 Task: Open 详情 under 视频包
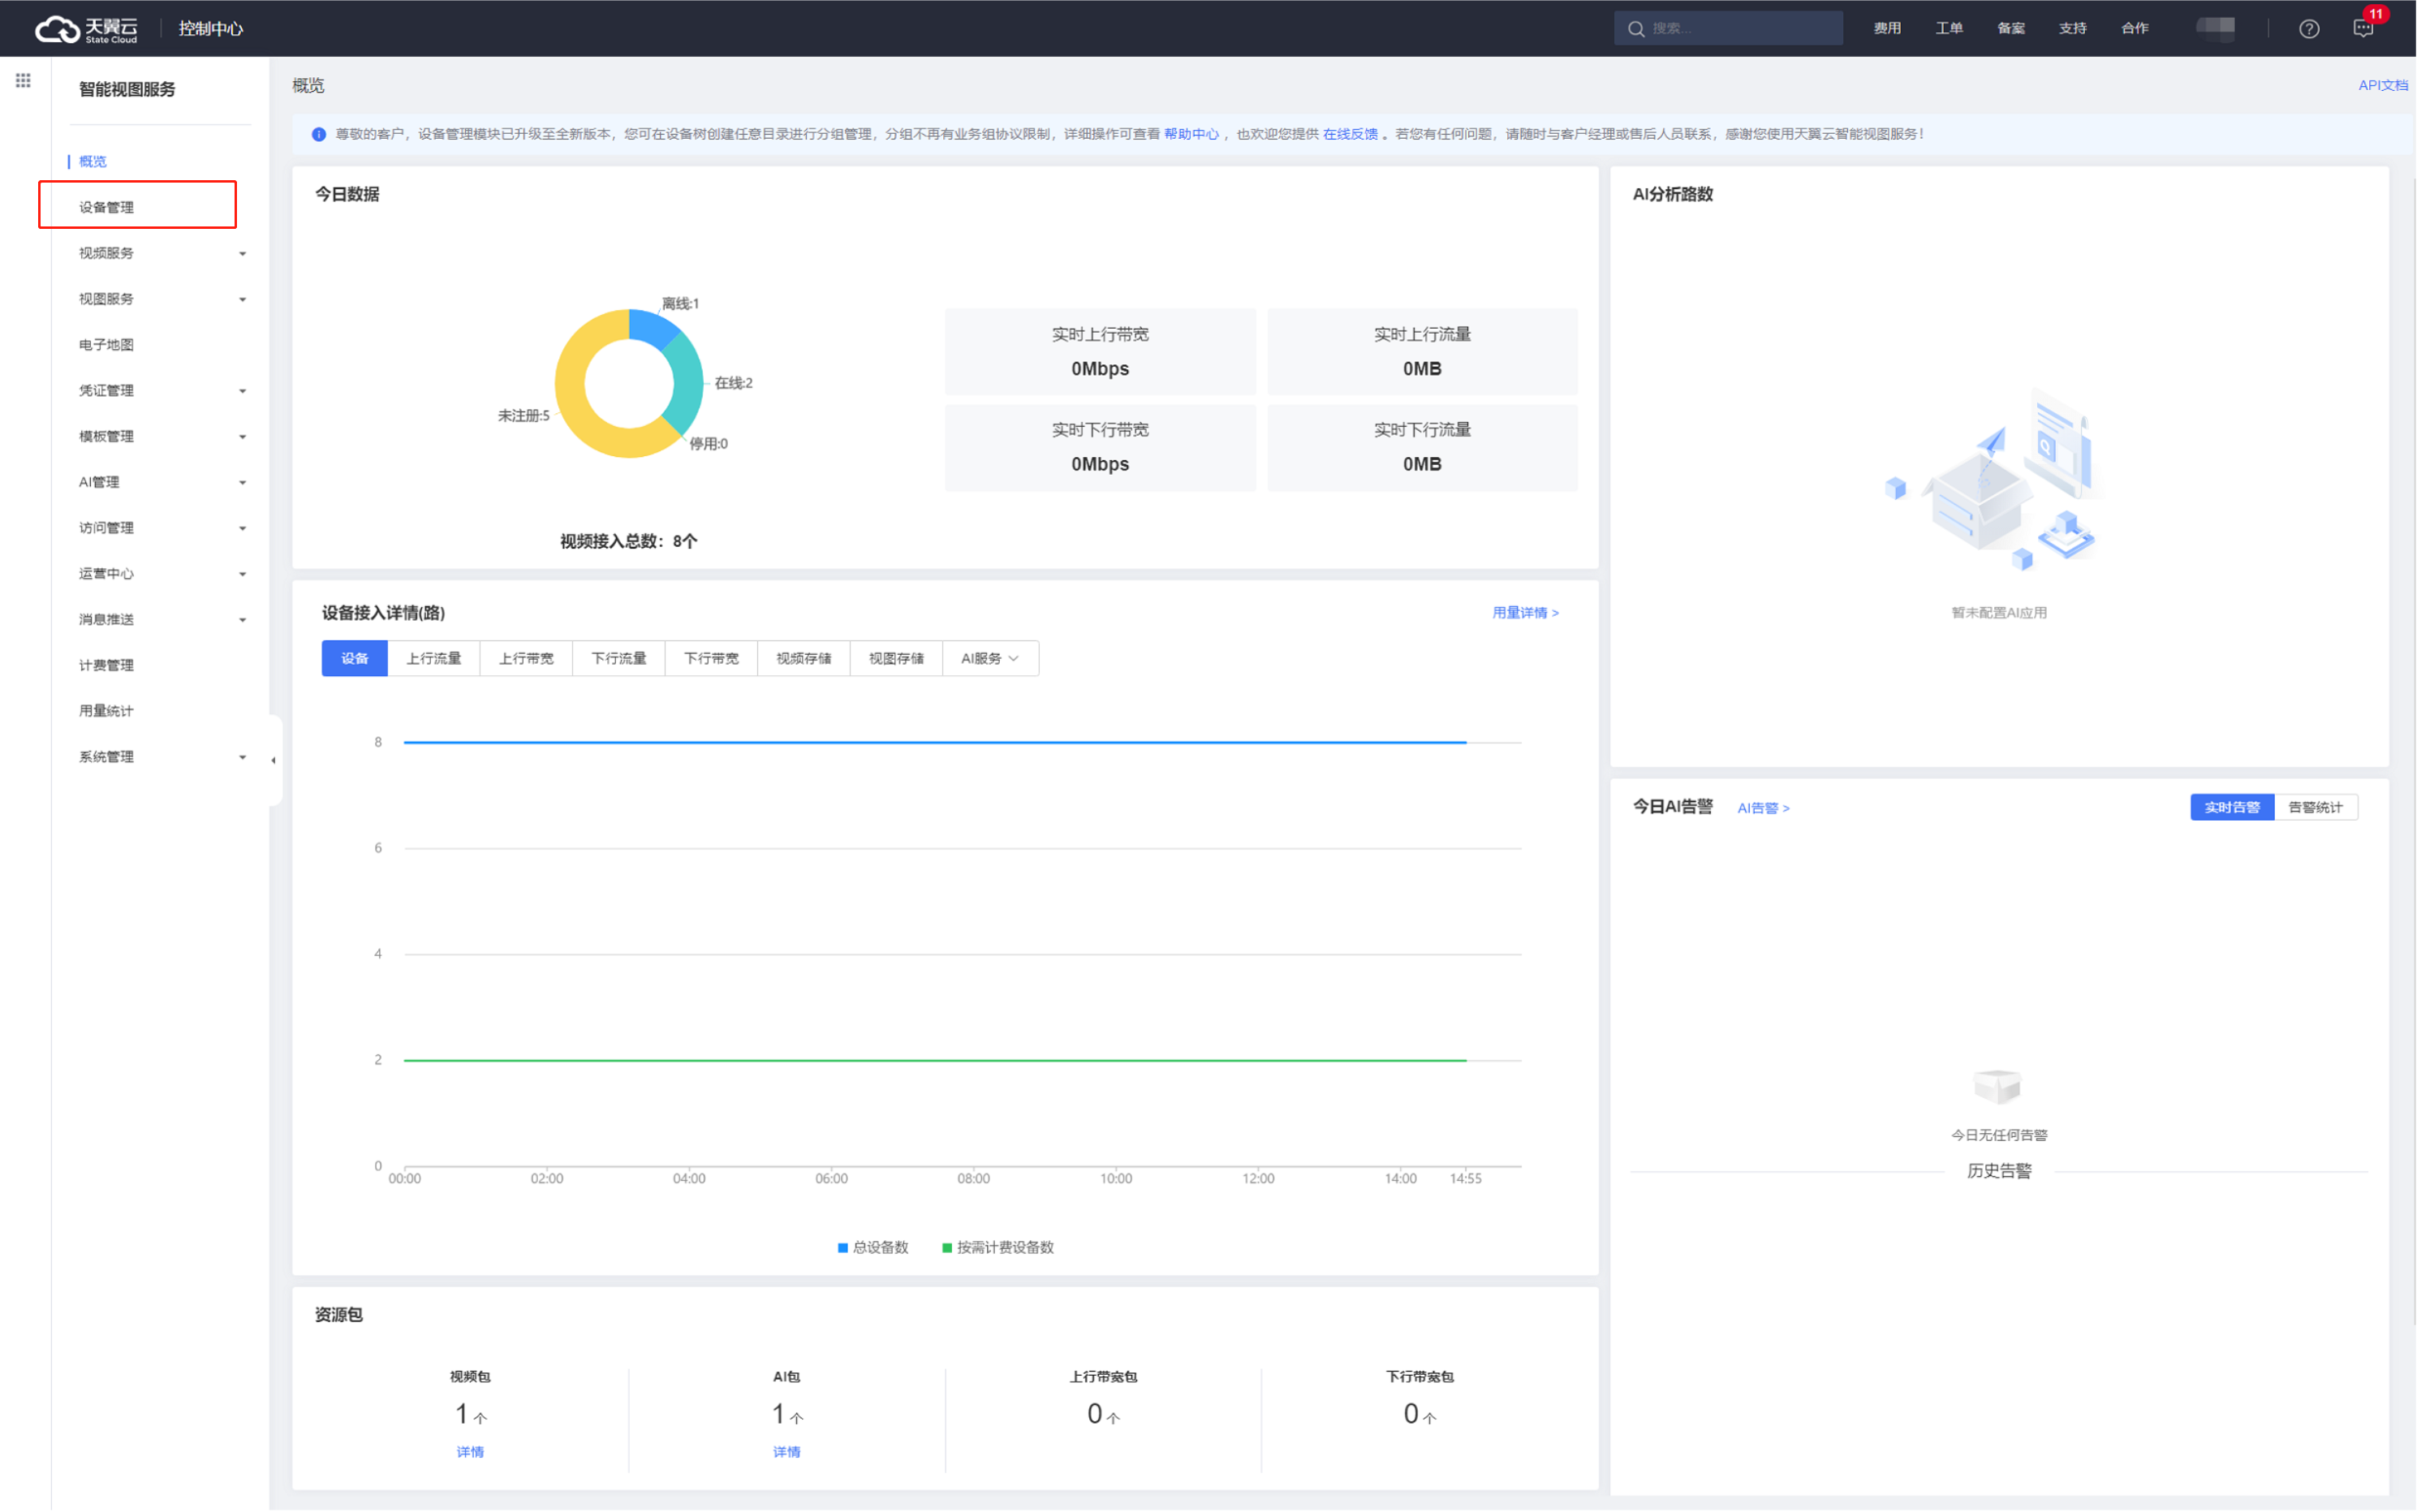[470, 1452]
